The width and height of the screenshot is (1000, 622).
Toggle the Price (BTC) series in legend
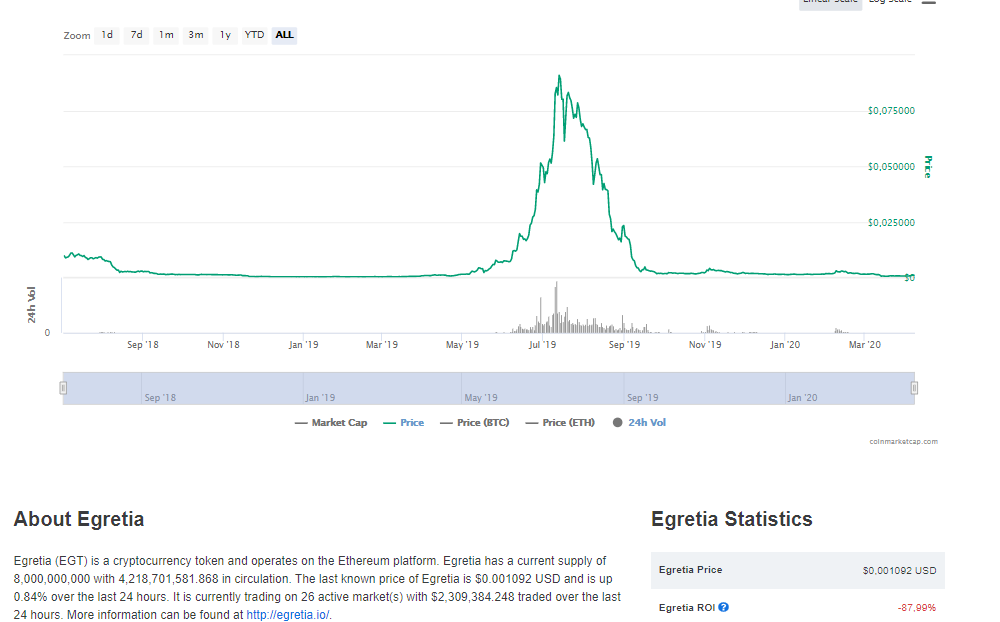[x=475, y=423]
